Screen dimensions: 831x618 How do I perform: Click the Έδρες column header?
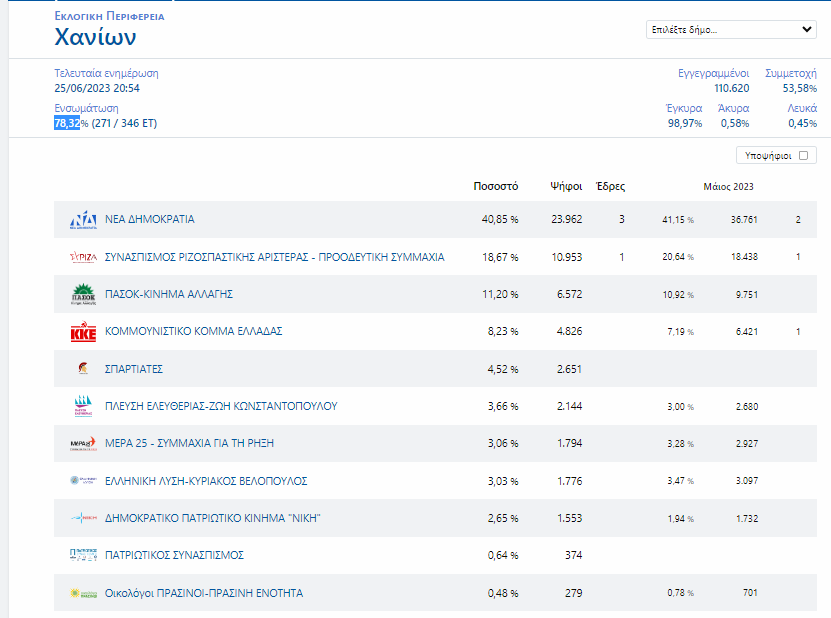pyautogui.click(x=611, y=186)
